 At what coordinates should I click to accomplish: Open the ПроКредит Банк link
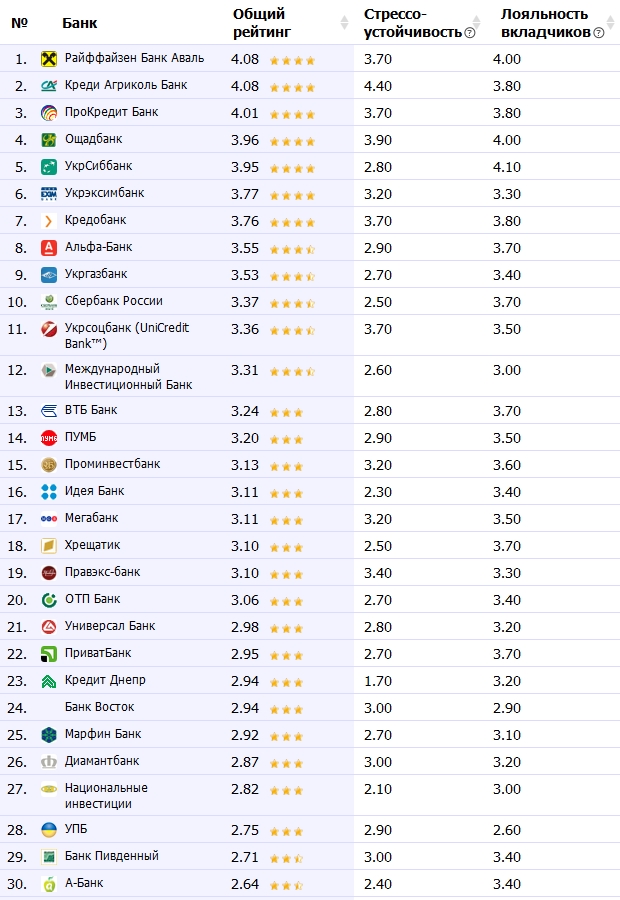(111, 112)
